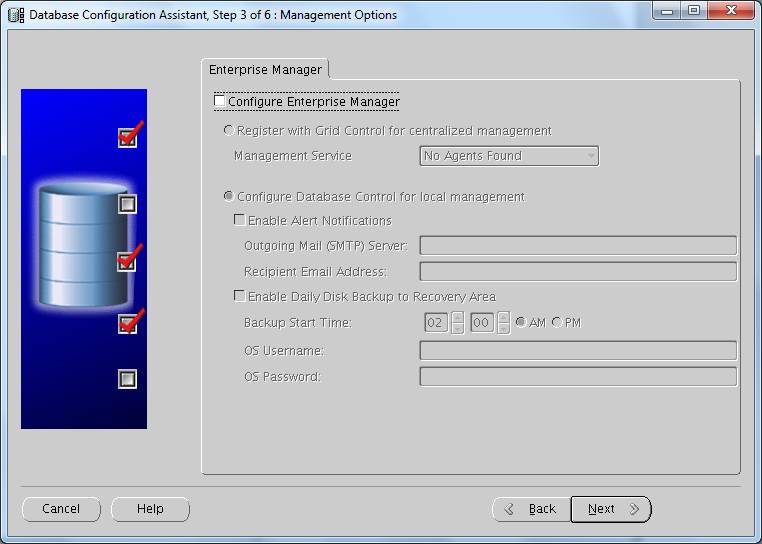Click the third red-checked step indicator

tap(127, 262)
